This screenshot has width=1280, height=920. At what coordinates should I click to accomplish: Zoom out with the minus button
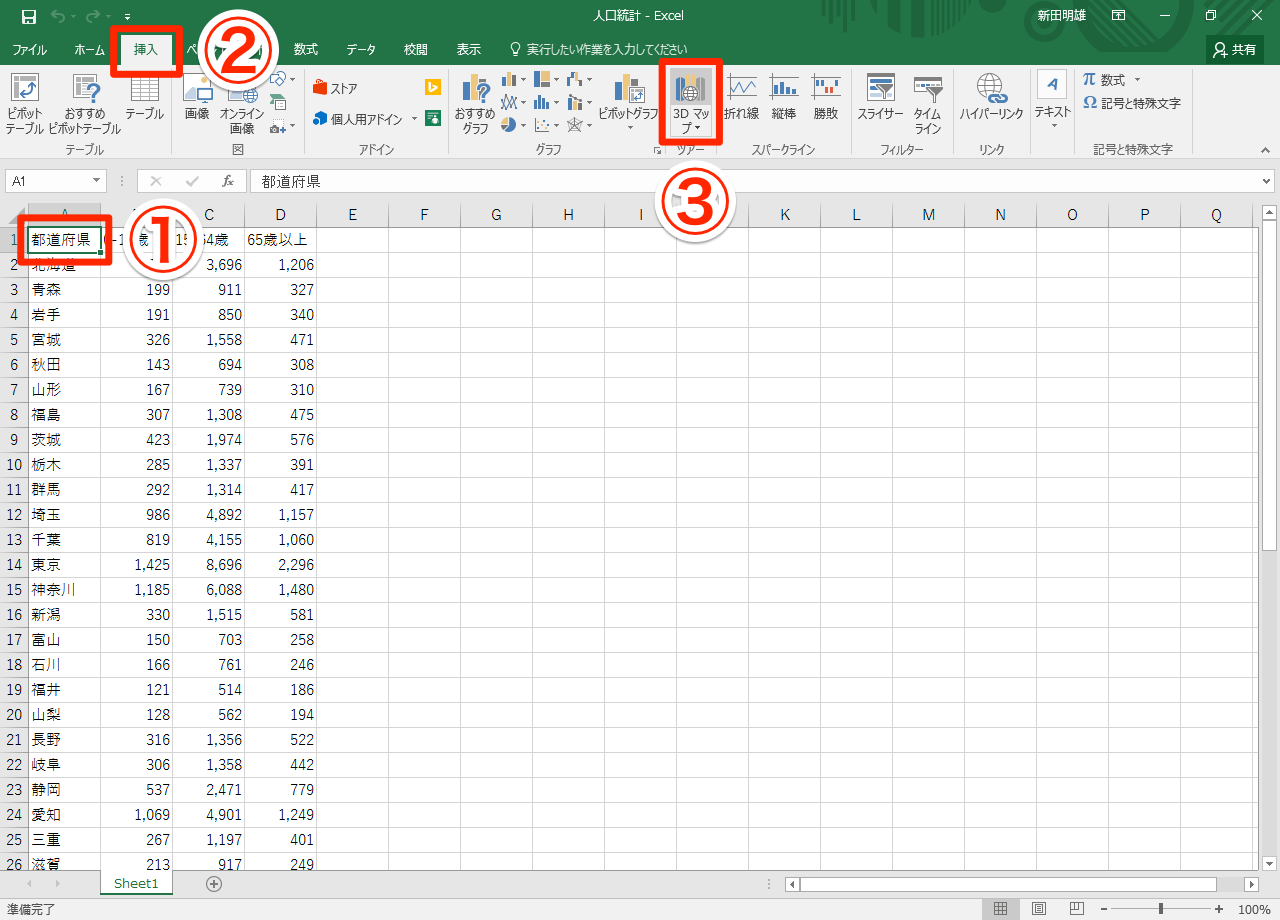point(1105,909)
